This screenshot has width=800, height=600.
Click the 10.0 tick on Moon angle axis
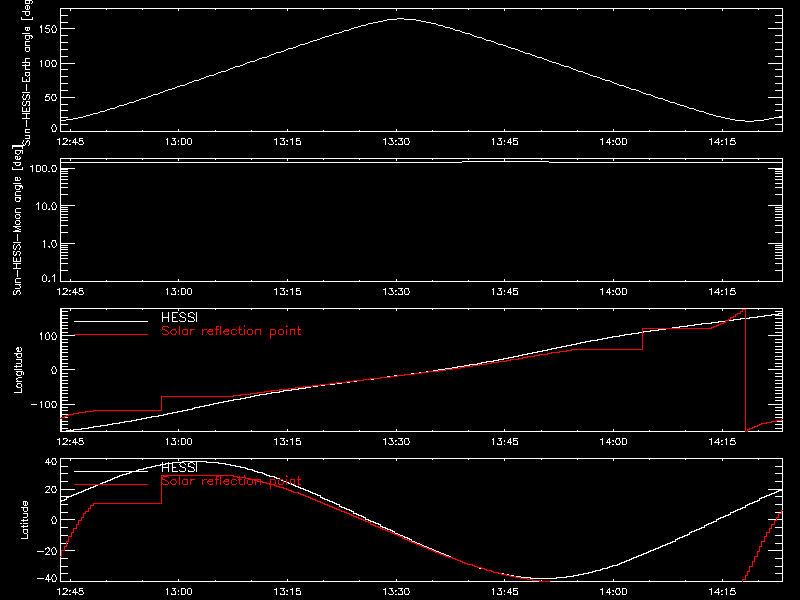[46, 206]
